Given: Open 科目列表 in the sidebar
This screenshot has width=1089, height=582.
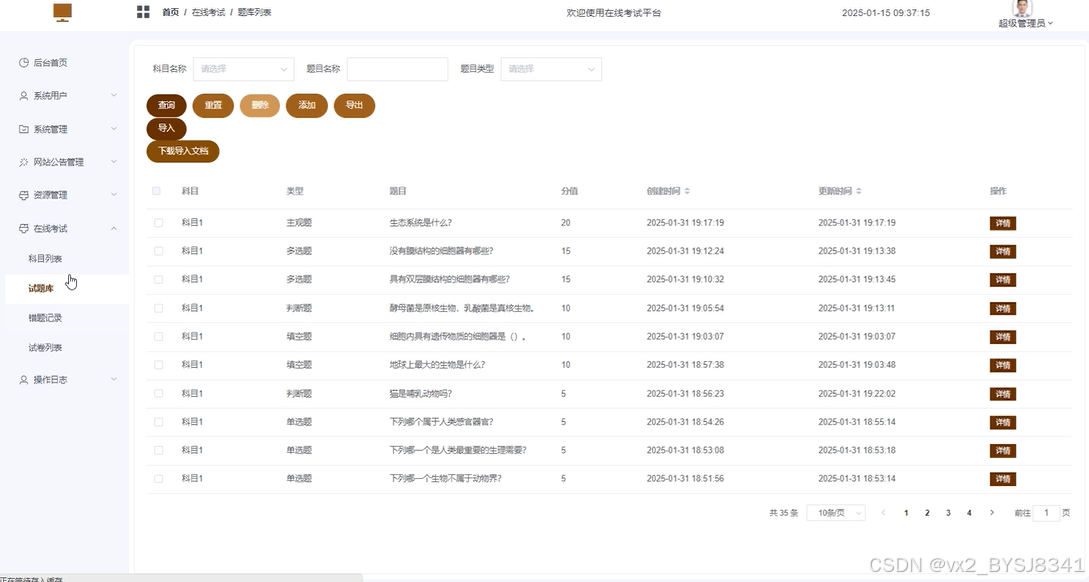Looking at the screenshot, I should [x=45, y=258].
